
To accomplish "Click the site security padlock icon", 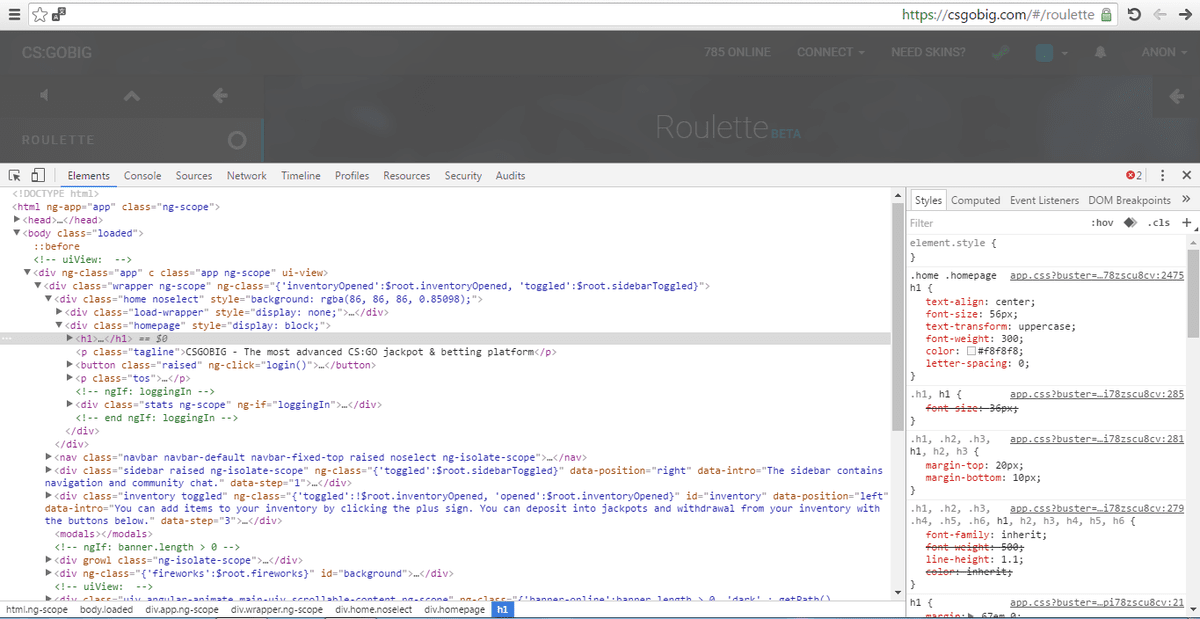I will coord(1106,15).
